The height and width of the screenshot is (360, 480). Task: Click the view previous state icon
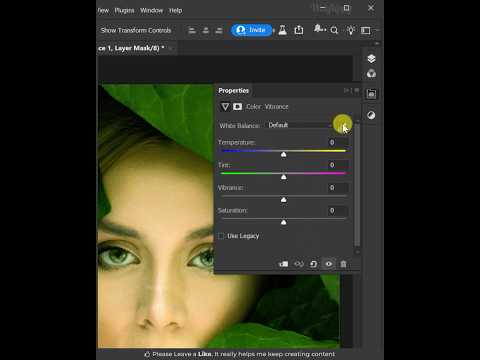coord(299,264)
